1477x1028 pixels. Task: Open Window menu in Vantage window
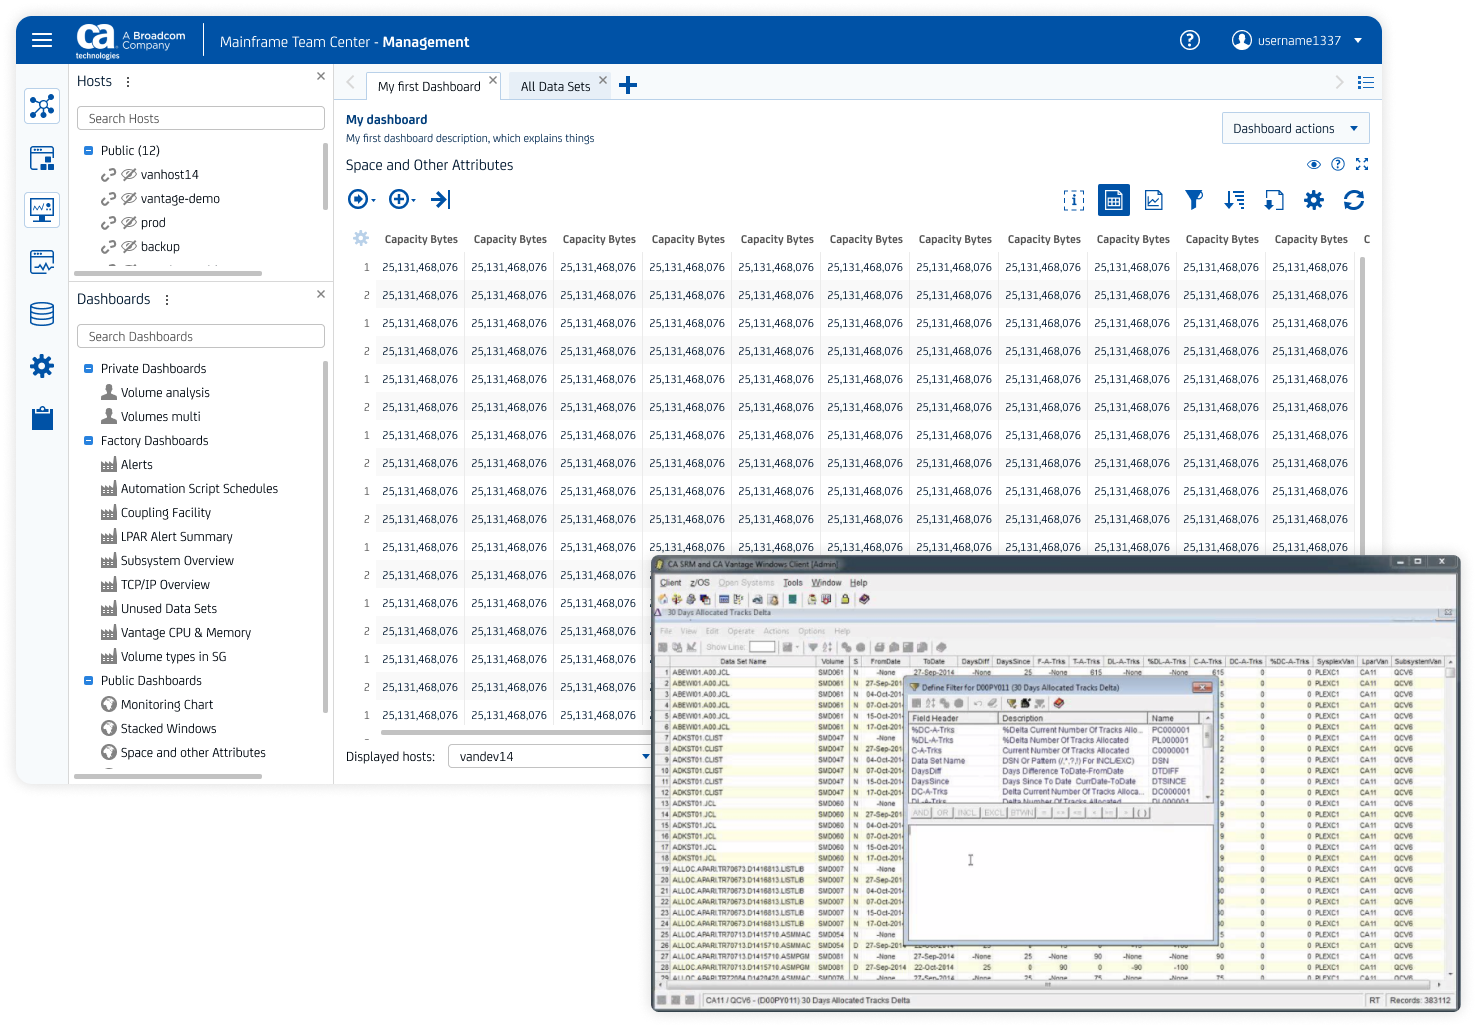pos(826,583)
